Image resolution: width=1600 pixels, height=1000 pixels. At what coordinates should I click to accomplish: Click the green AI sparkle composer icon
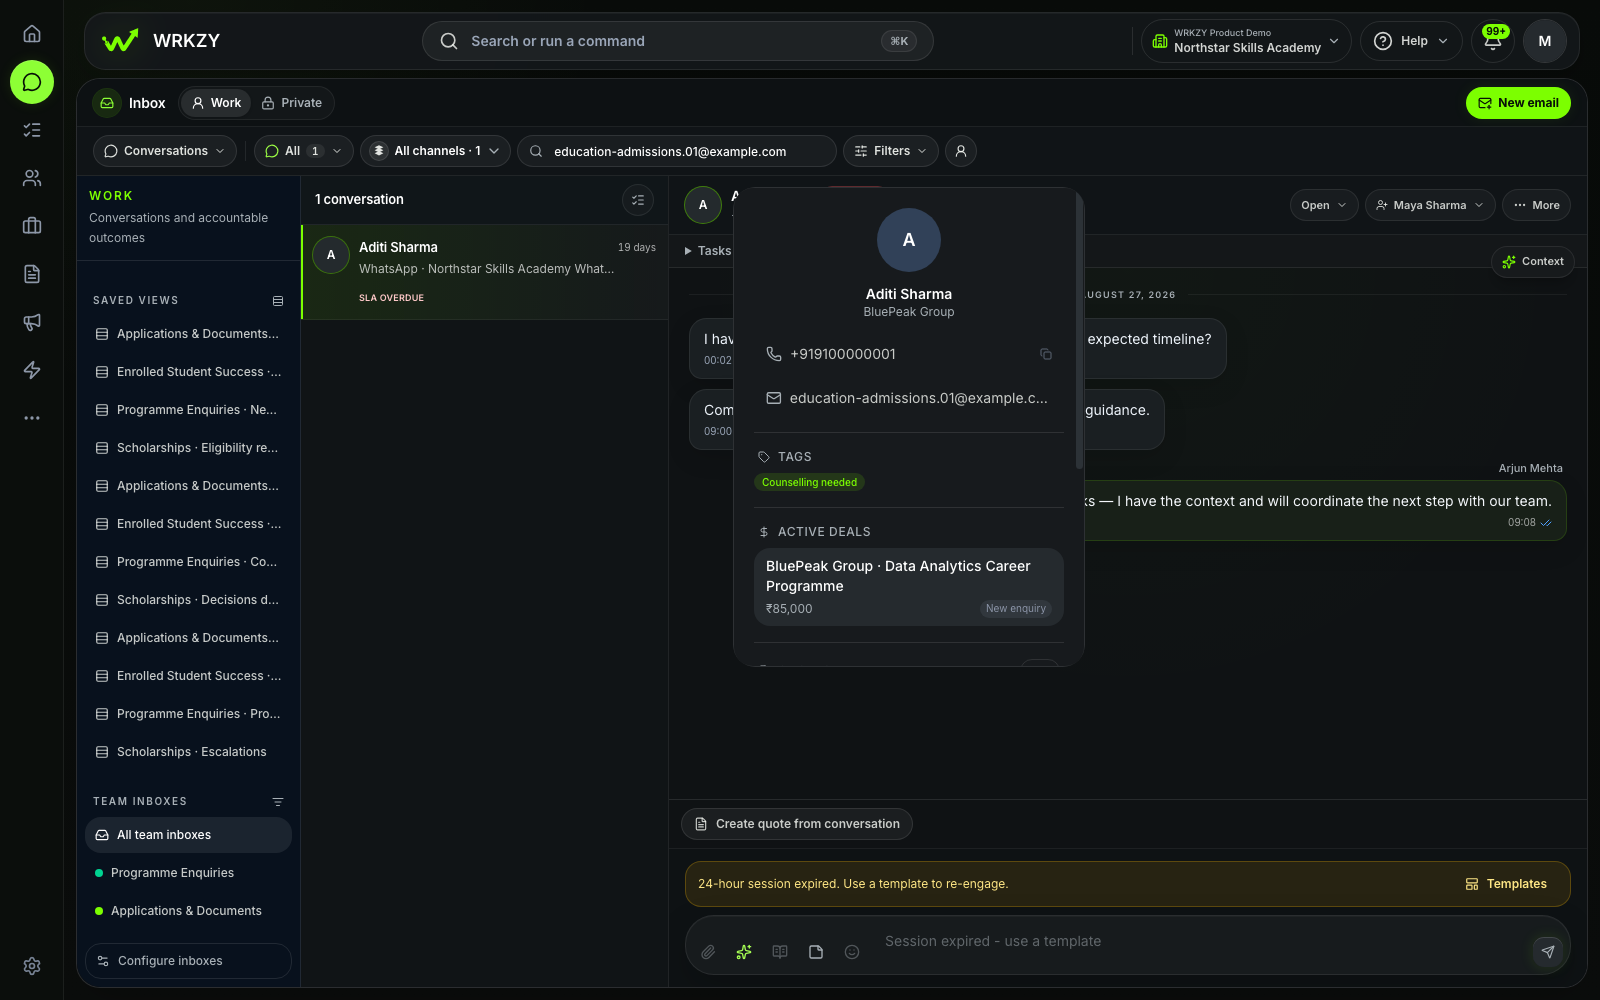point(744,952)
